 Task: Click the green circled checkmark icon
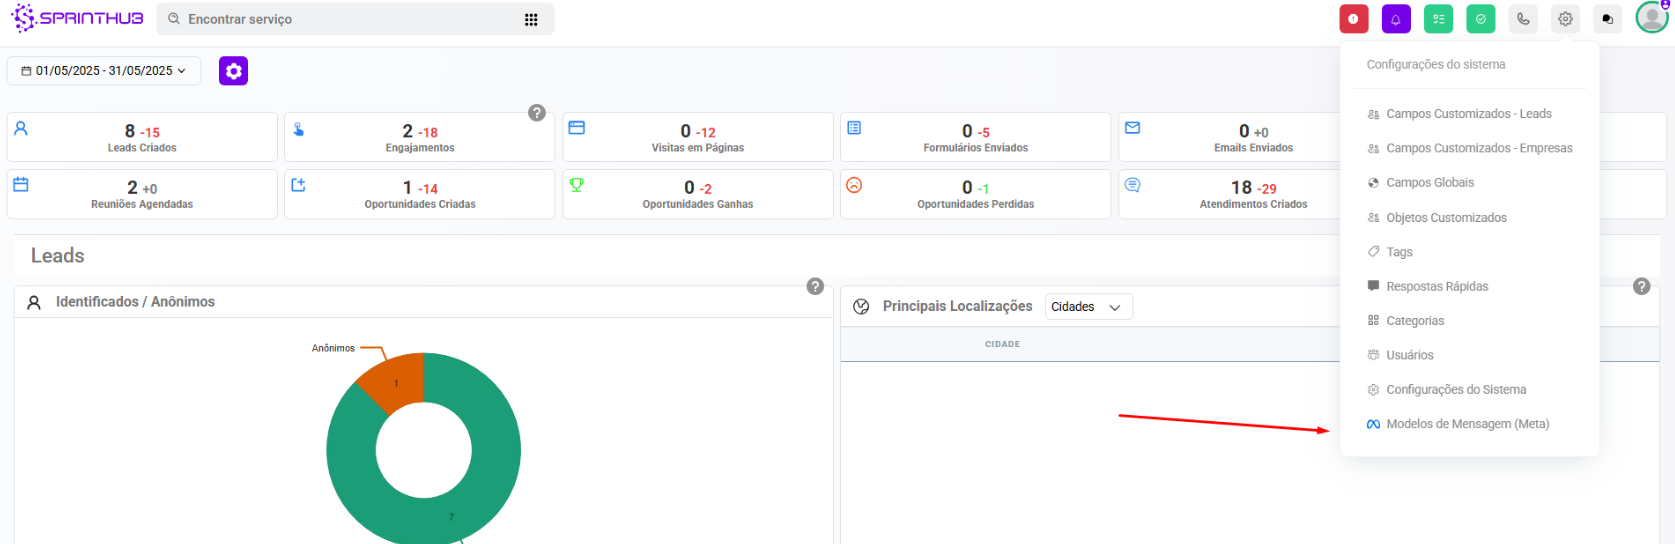pos(1481,19)
